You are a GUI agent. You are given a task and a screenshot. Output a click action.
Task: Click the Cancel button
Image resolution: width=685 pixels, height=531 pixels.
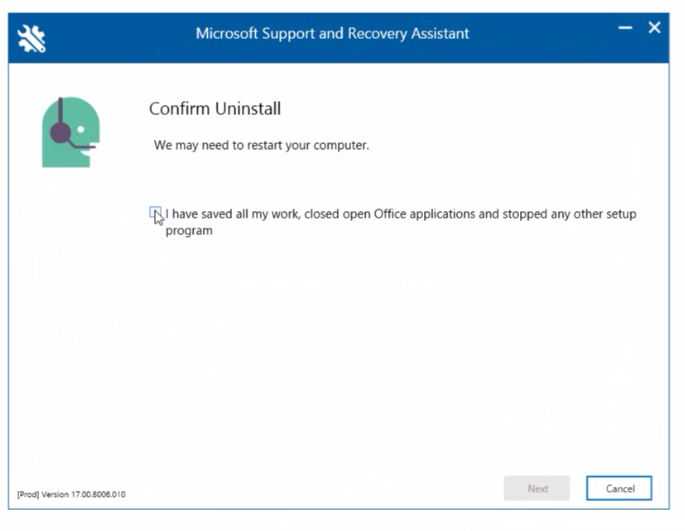(x=619, y=488)
